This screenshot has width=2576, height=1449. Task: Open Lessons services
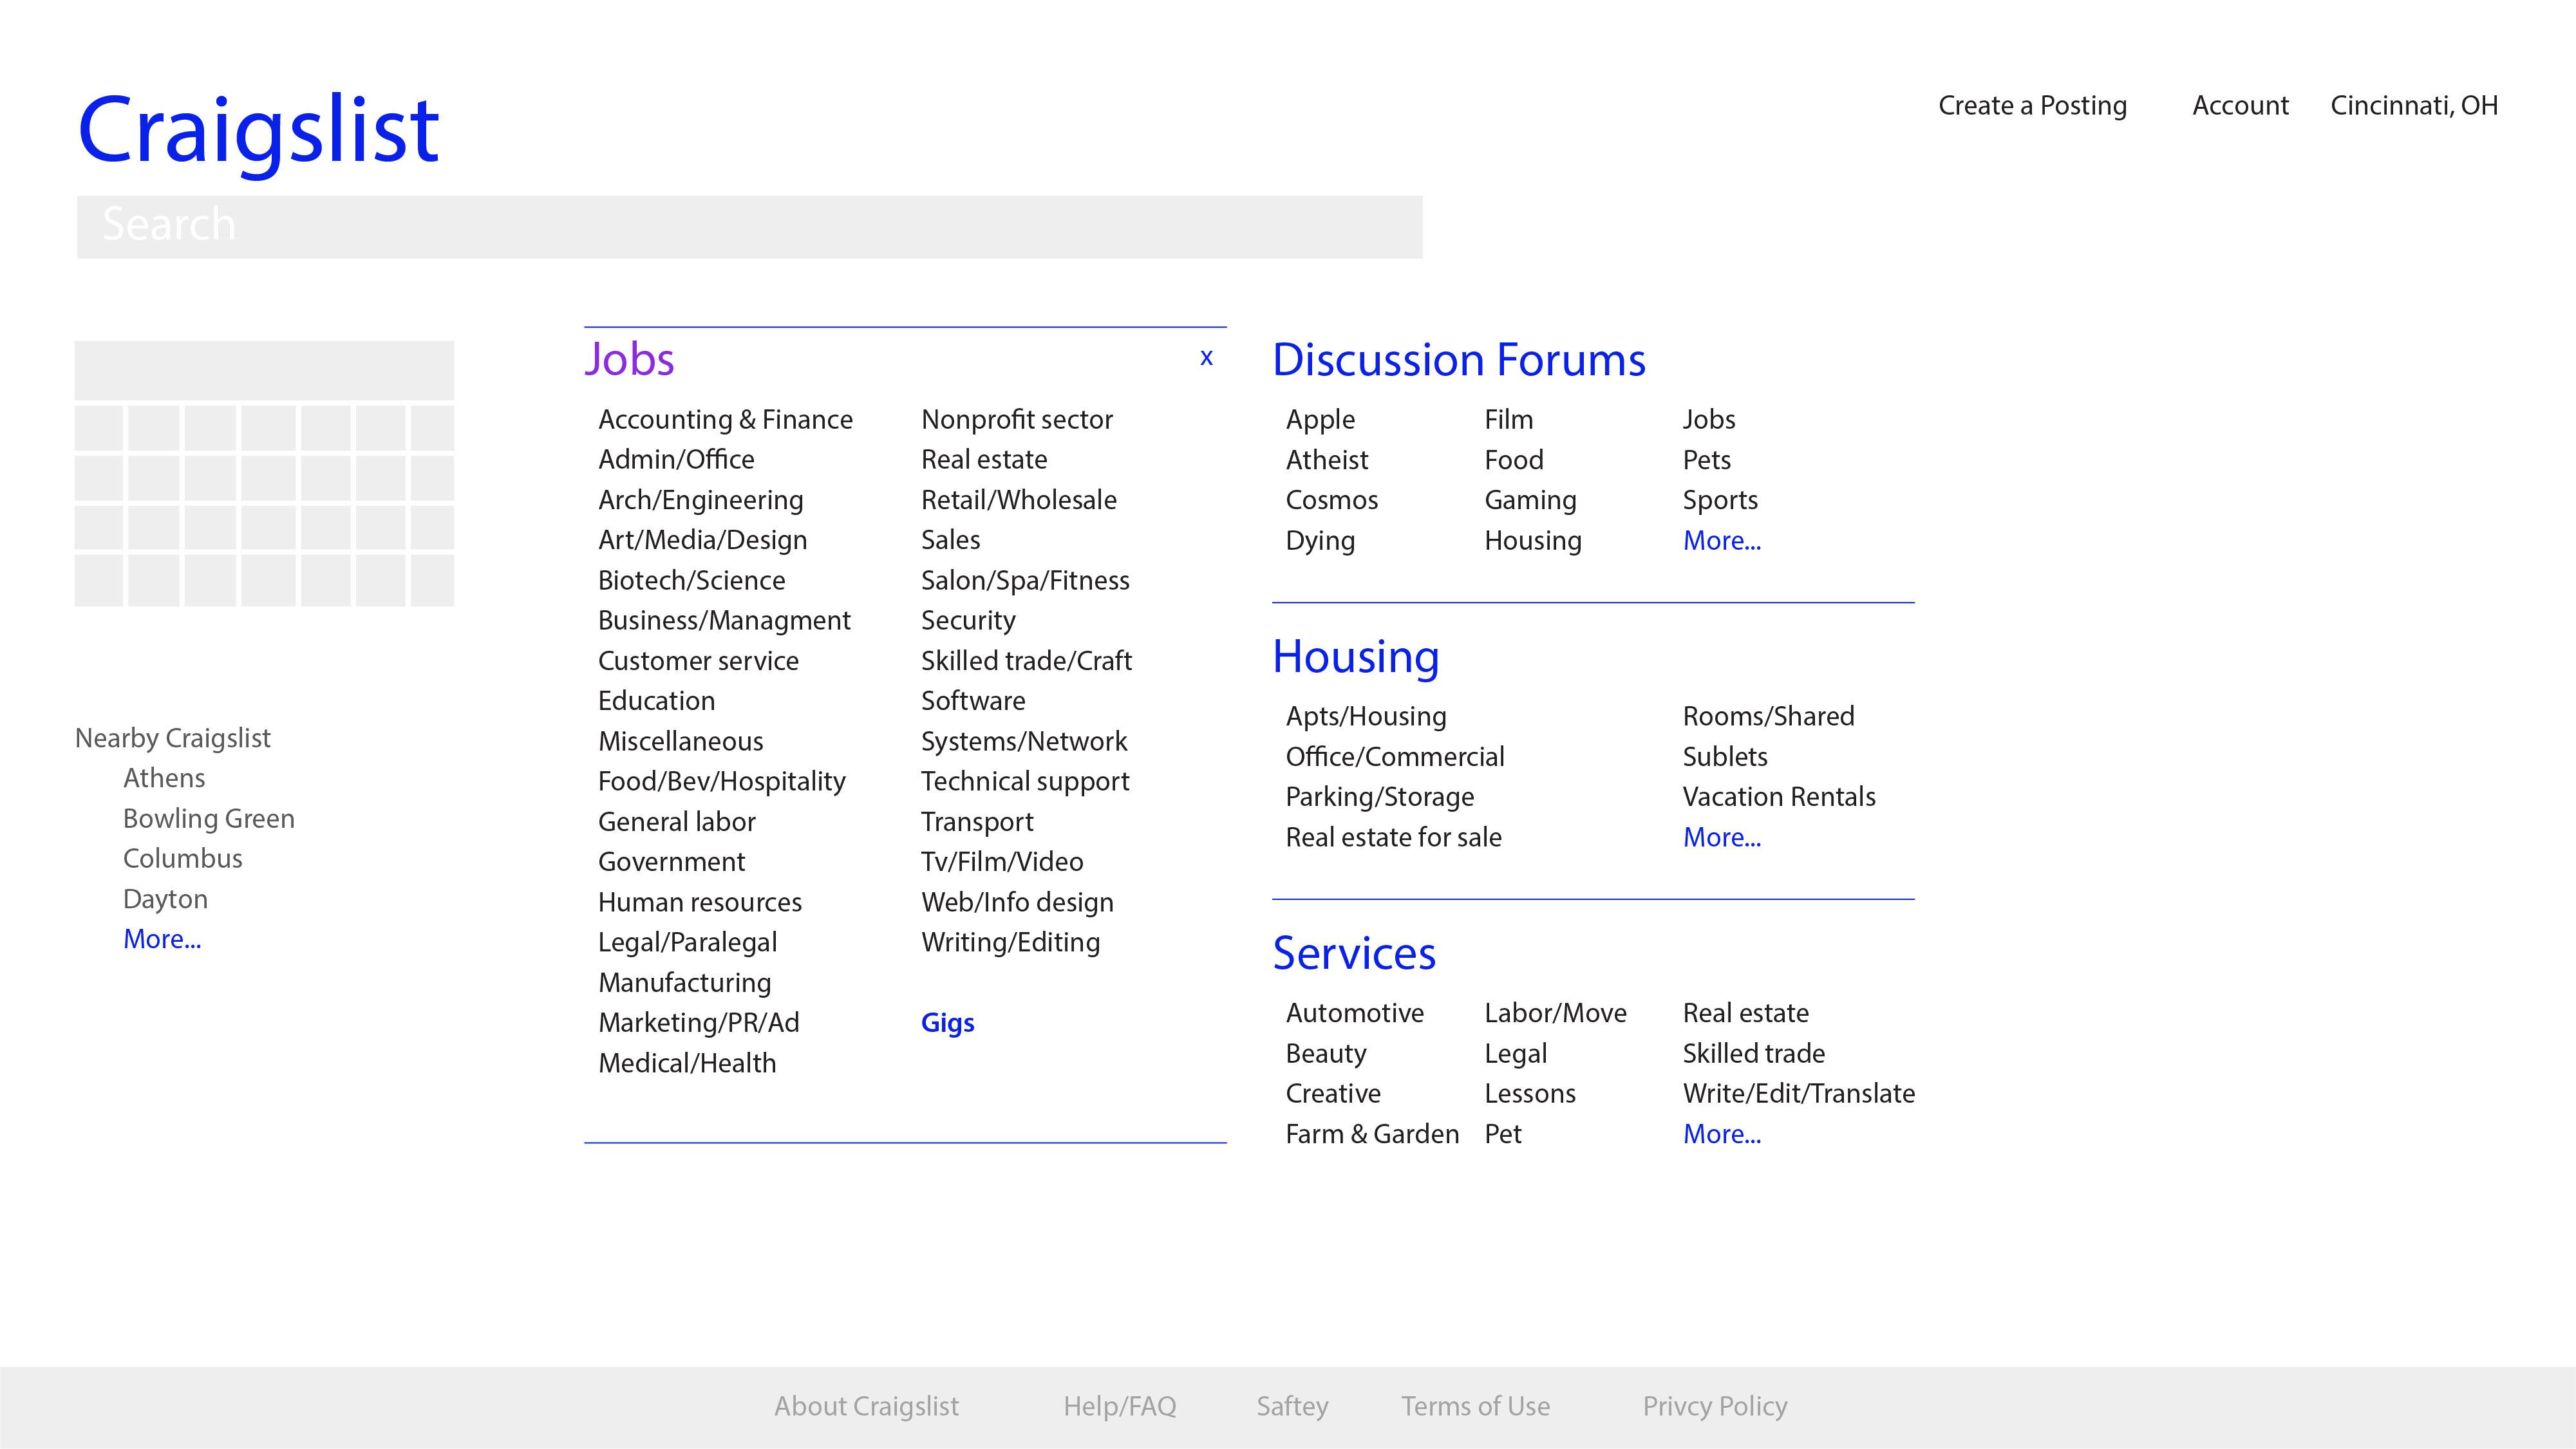coord(1530,1094)
